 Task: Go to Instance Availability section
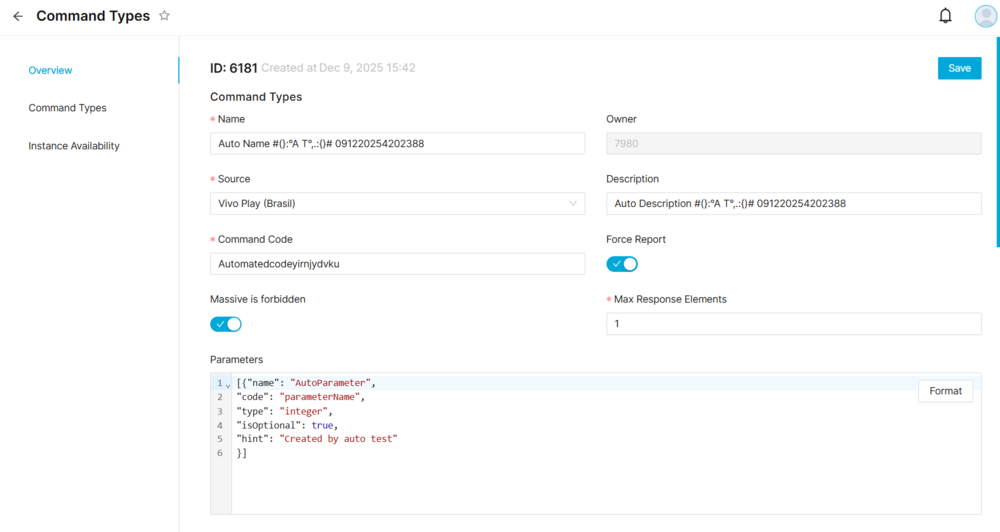[x=74, y=146]
